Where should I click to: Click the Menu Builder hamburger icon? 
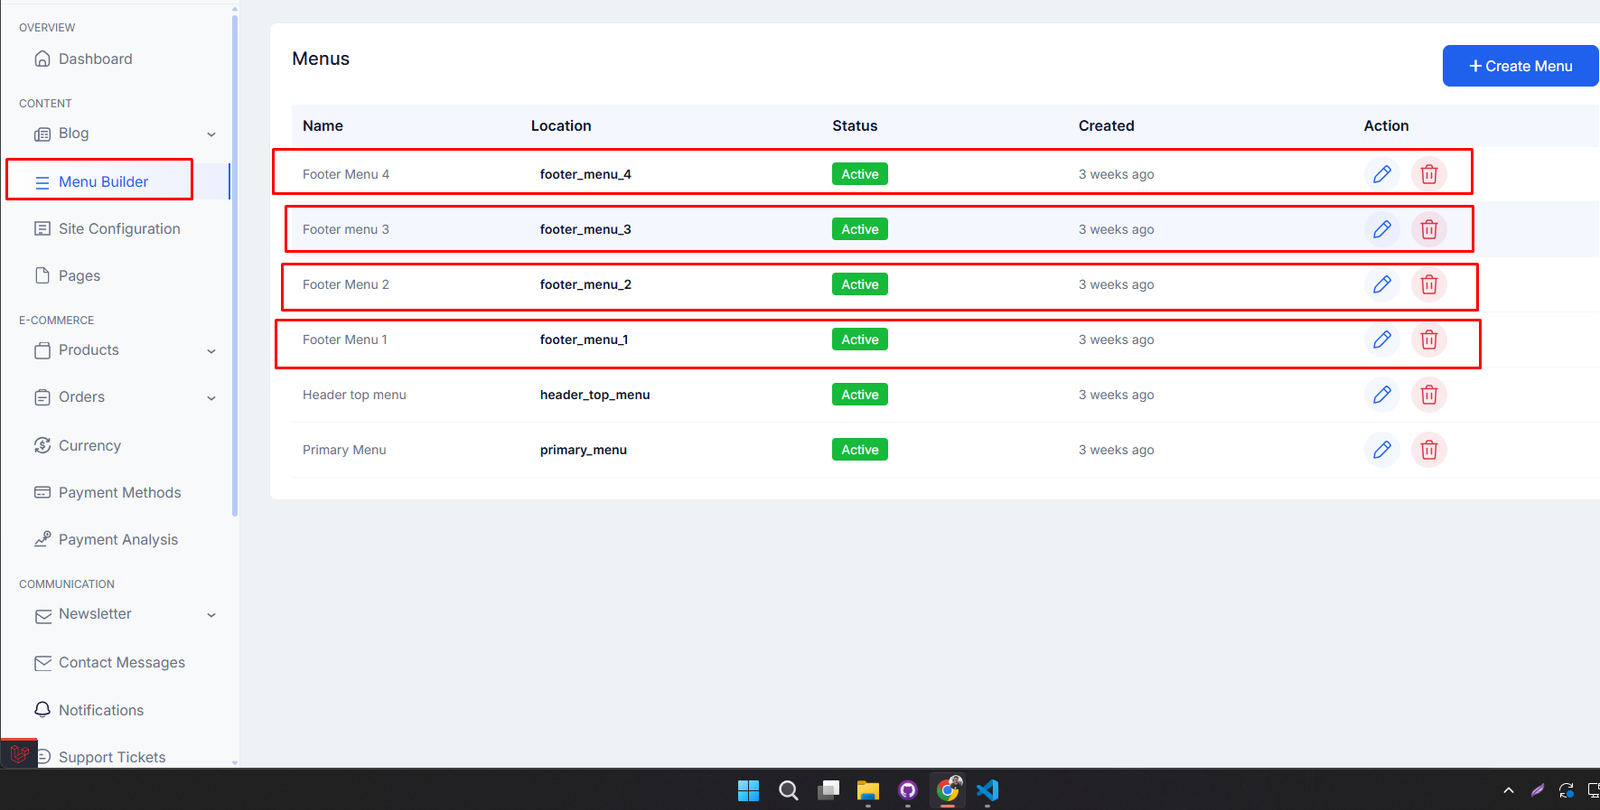coord(42,182)
